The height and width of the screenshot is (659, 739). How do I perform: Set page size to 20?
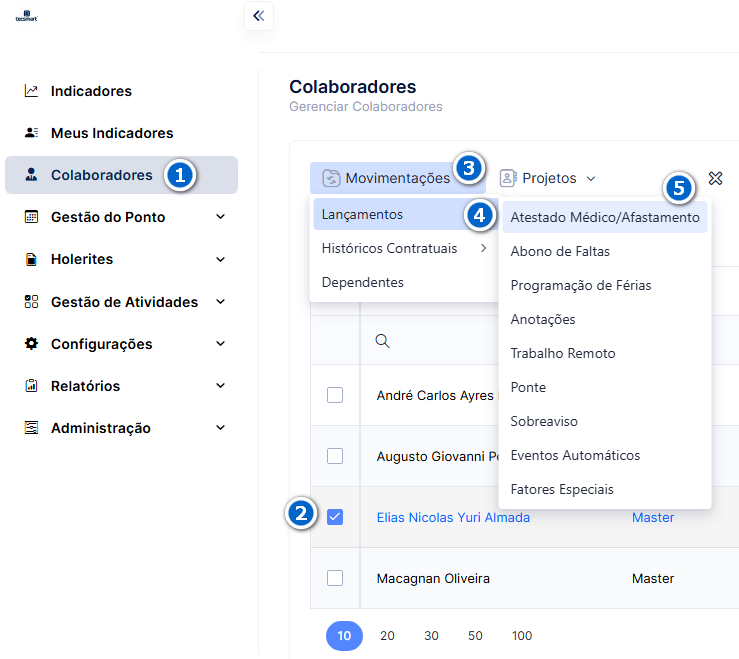point(387,635)
